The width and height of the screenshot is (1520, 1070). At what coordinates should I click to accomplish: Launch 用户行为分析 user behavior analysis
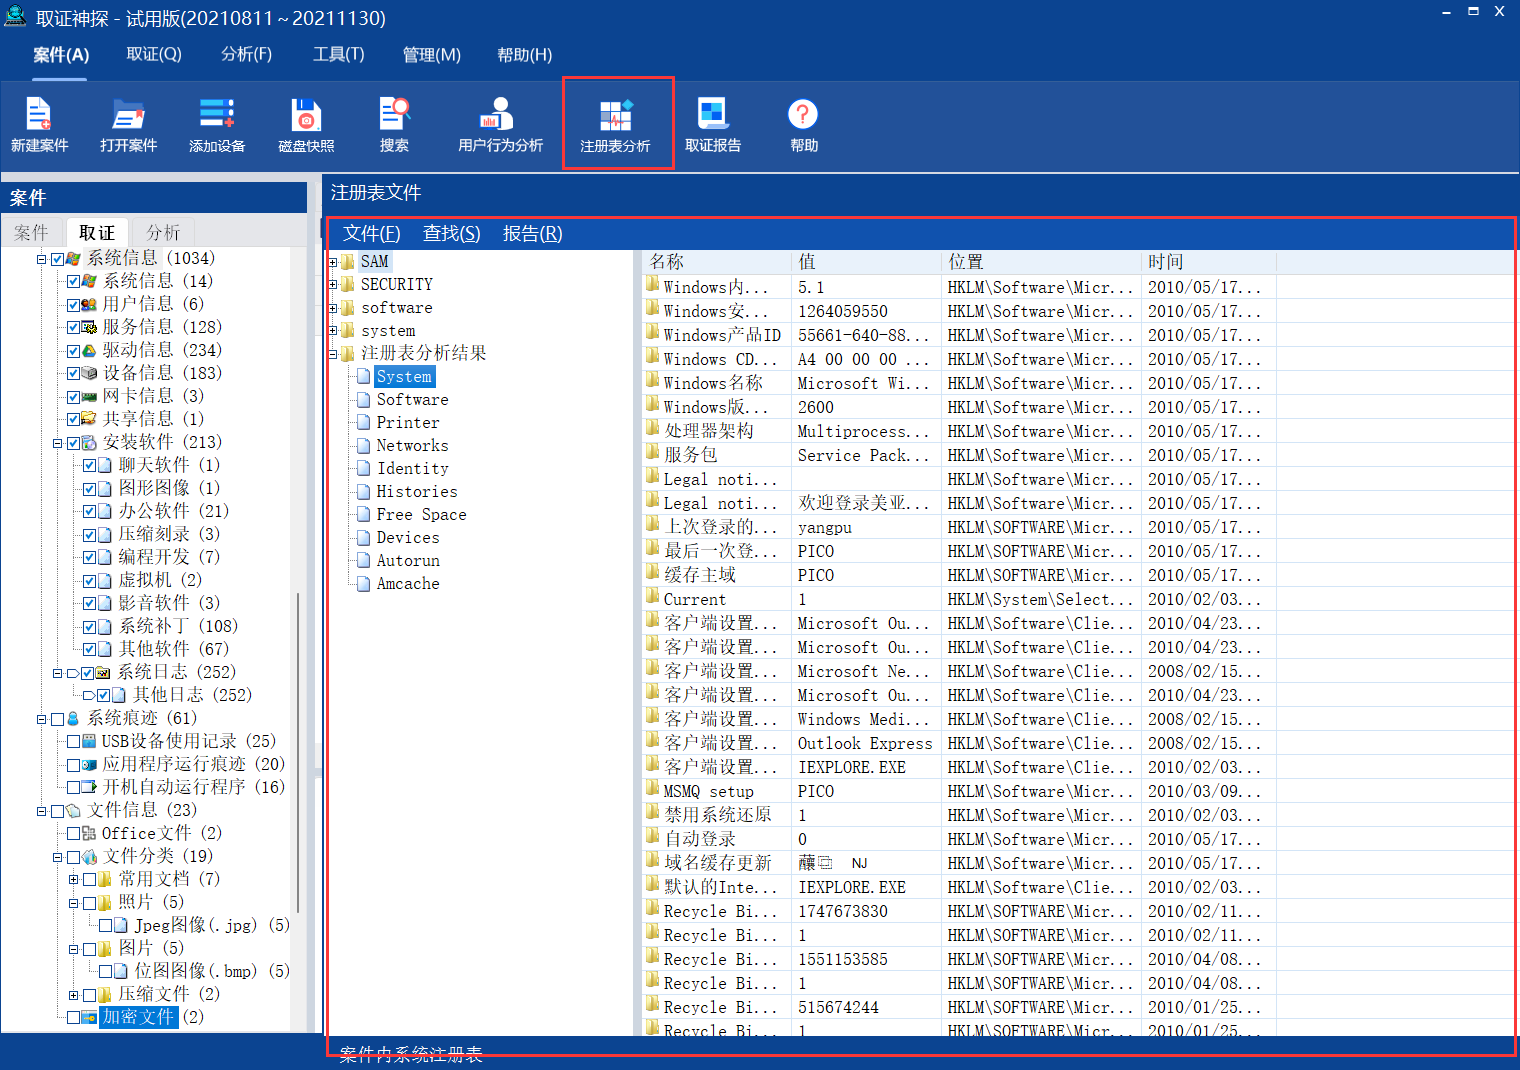[x=500, y=125]
